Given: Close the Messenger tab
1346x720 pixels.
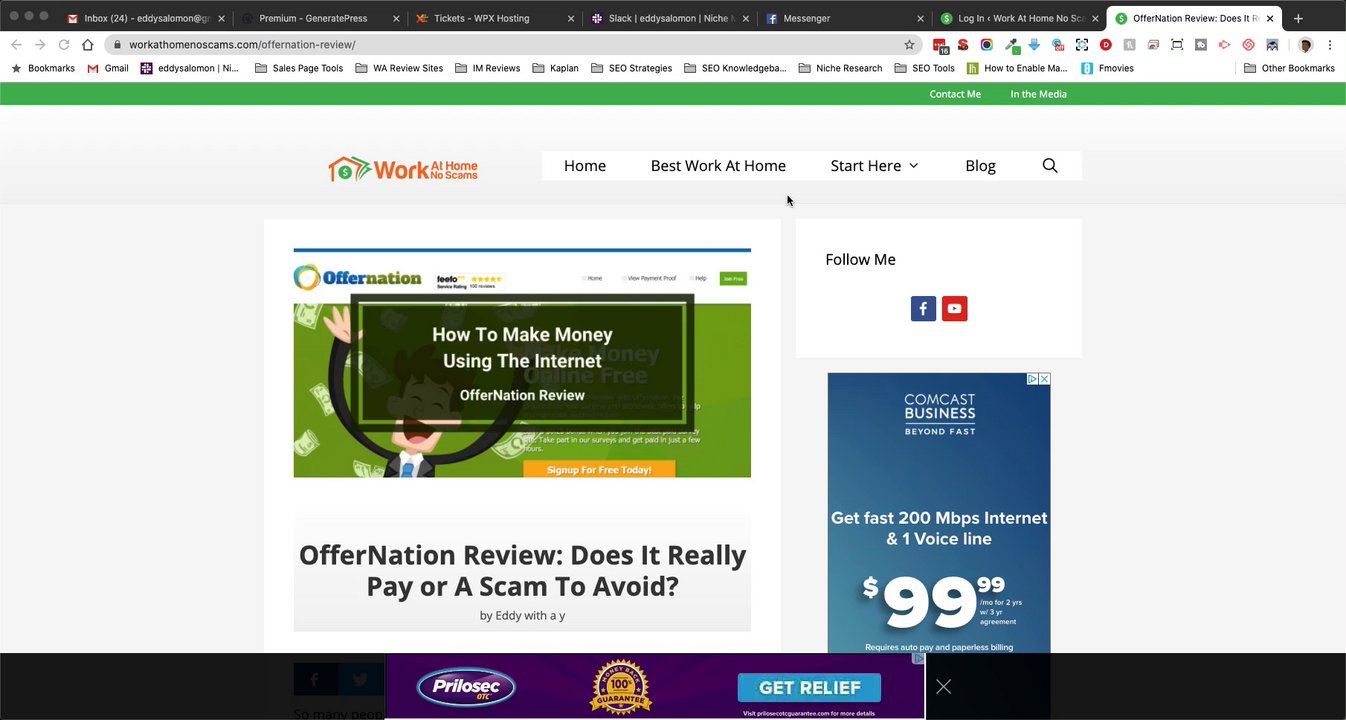Looking at the screenshot, I should tap(920, 18).
